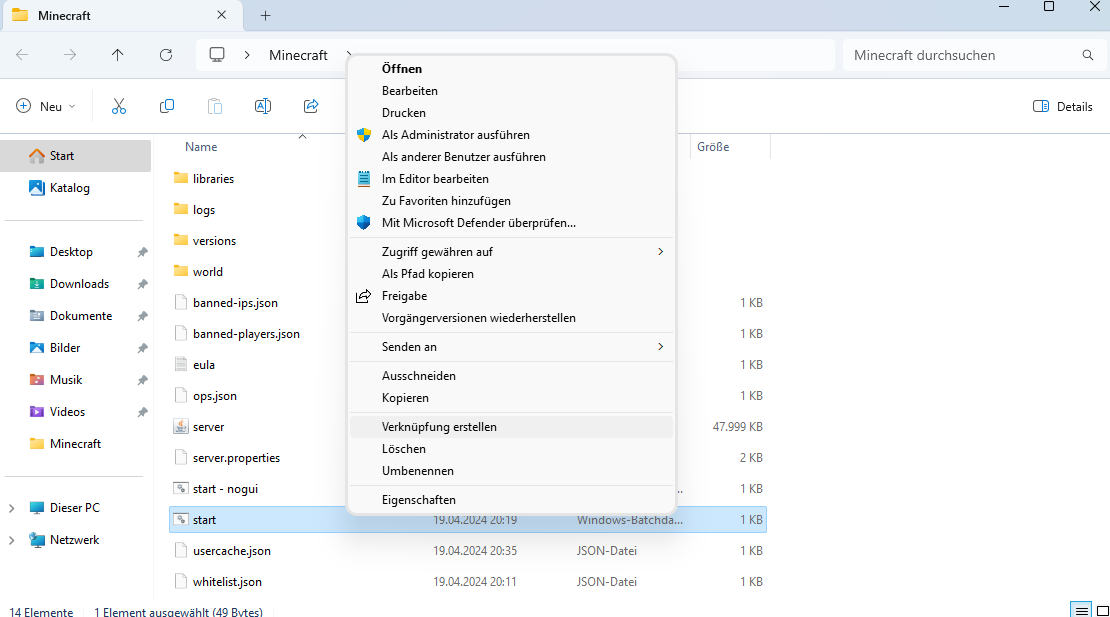Choose Löschen in the context menu
The height and width of the screenshot is (617, 1110).
pyautogui.click(x=511, y=449)
